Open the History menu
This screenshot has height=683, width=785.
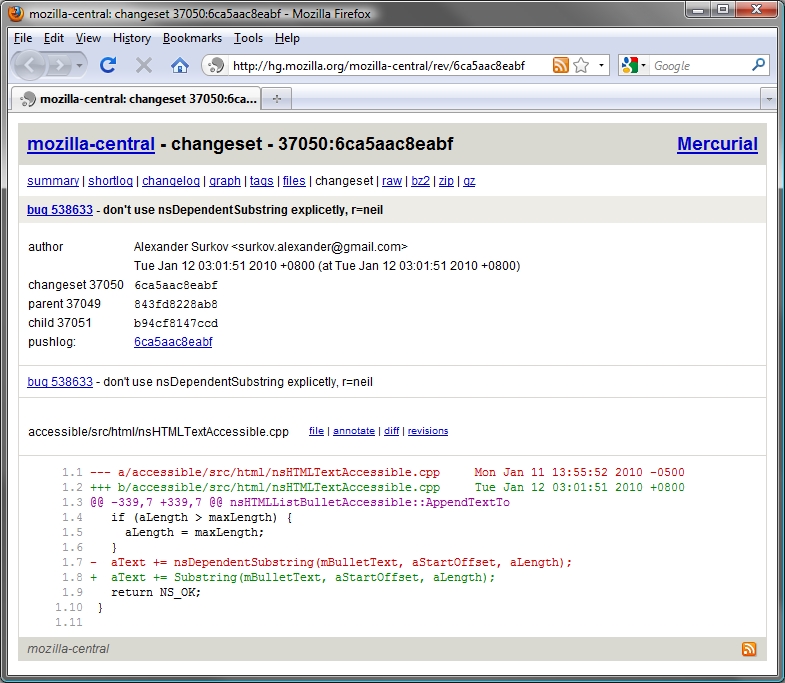click(x=132, y=38)
